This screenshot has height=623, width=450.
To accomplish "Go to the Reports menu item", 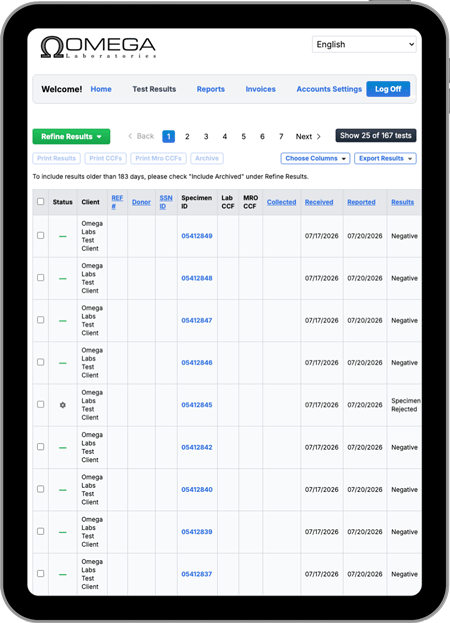I will (211, 89).
